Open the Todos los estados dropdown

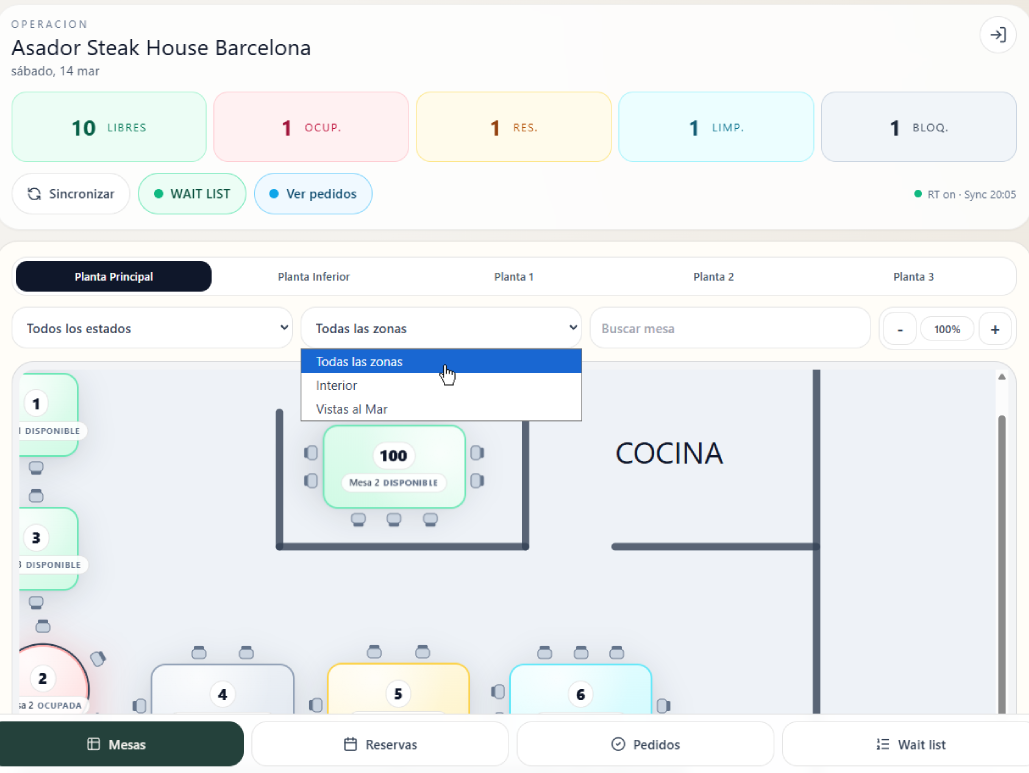pos(152,328)
